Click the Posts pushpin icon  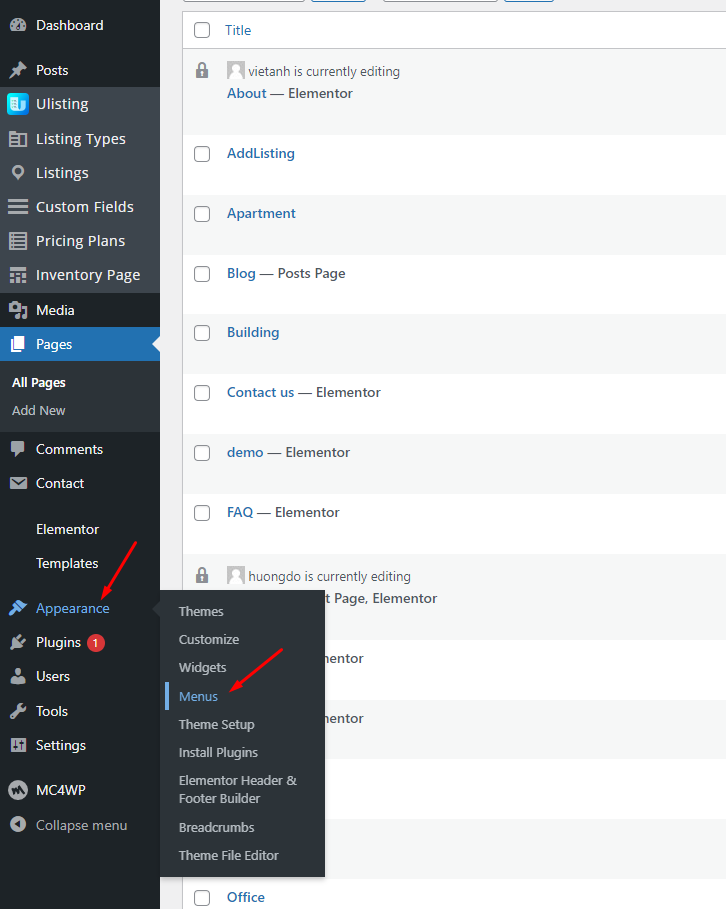coord(17,70)
